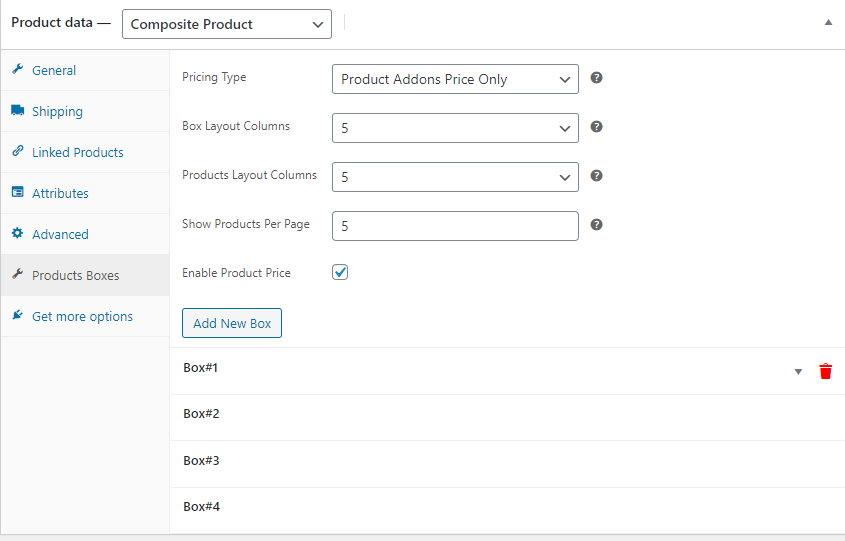This screenshot has width=845, height=541.
Task: Select the Products Boxes tab
Action: point(85,275)
